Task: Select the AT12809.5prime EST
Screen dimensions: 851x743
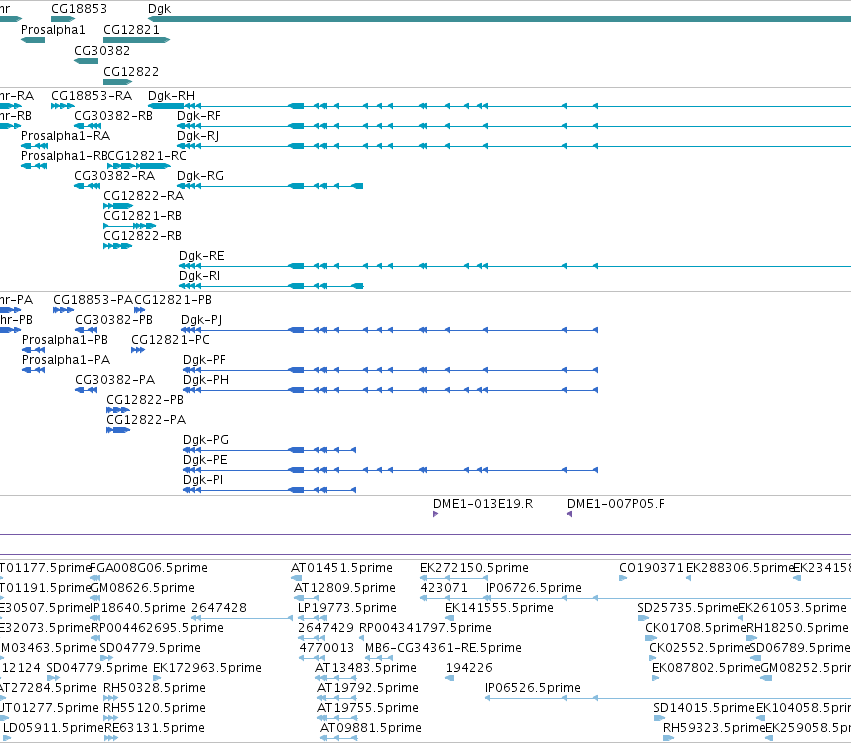Action: pos(345,588)
